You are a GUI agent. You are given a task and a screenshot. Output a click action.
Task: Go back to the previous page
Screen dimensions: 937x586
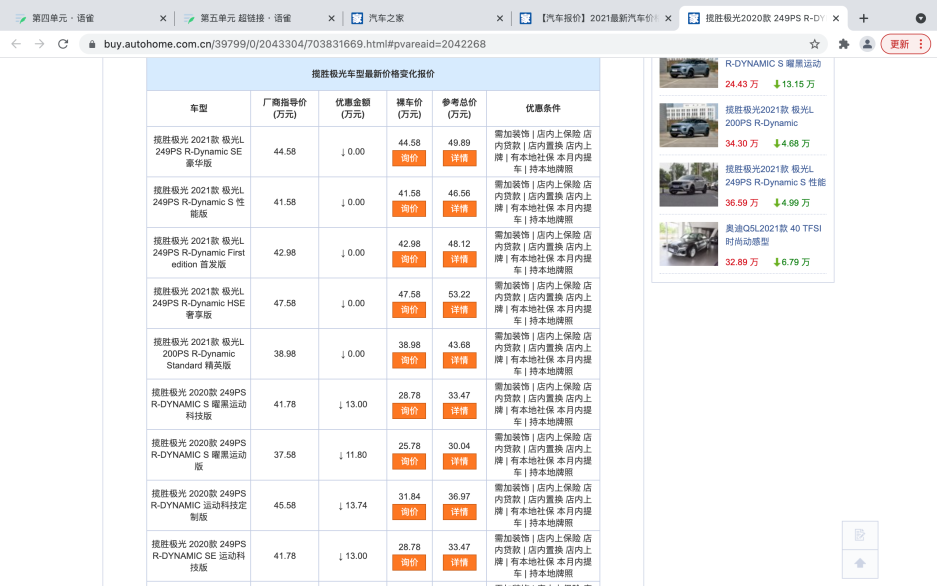click(16, 44)
